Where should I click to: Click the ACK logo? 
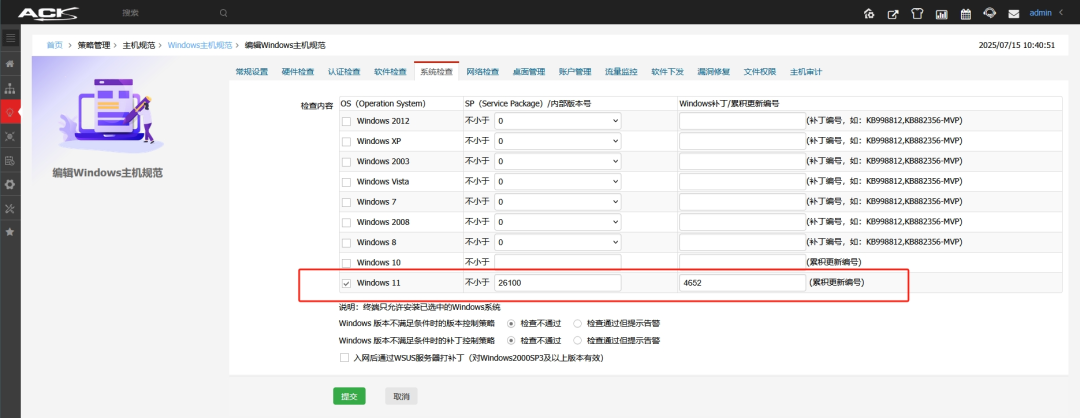[x=48, y=13]
